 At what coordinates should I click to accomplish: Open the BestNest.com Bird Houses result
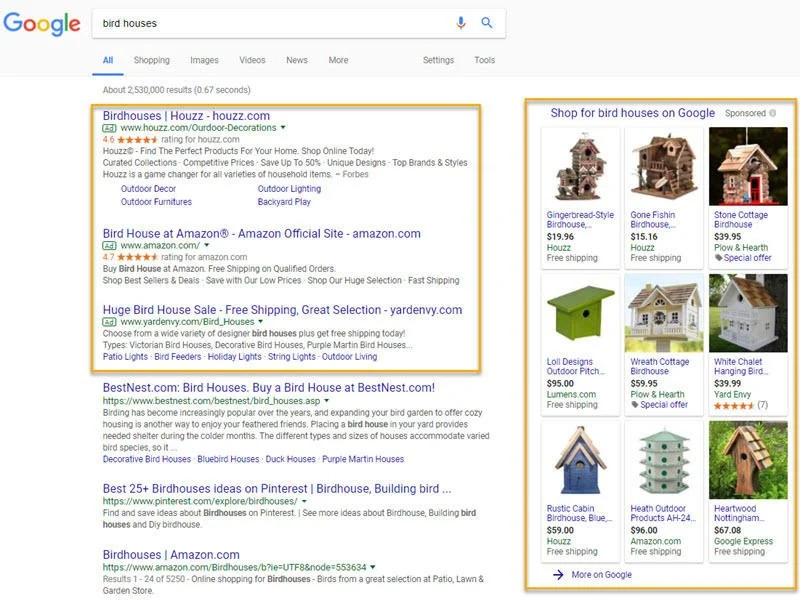pyautogui.click(x=269, y=388)
